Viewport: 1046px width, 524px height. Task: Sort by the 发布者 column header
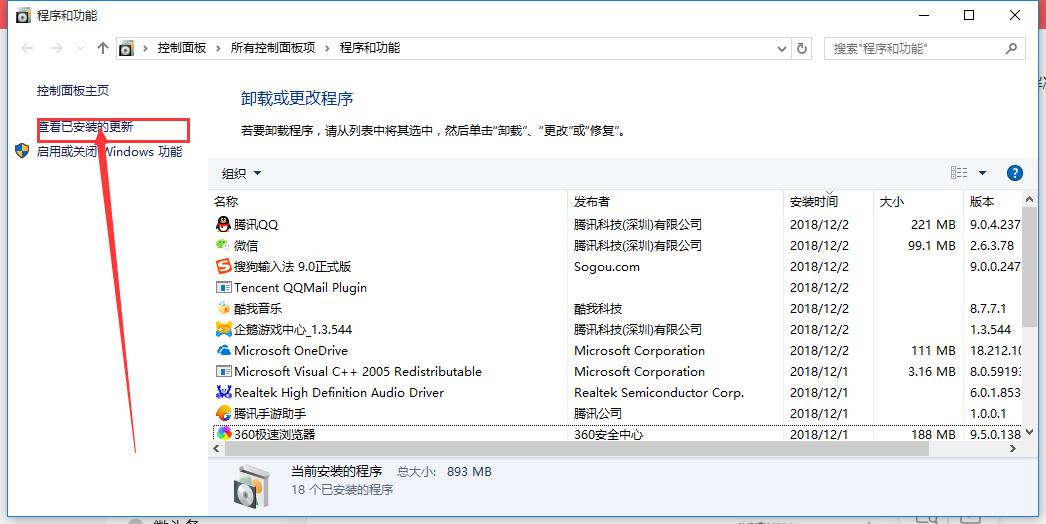(x=676, y=201)
